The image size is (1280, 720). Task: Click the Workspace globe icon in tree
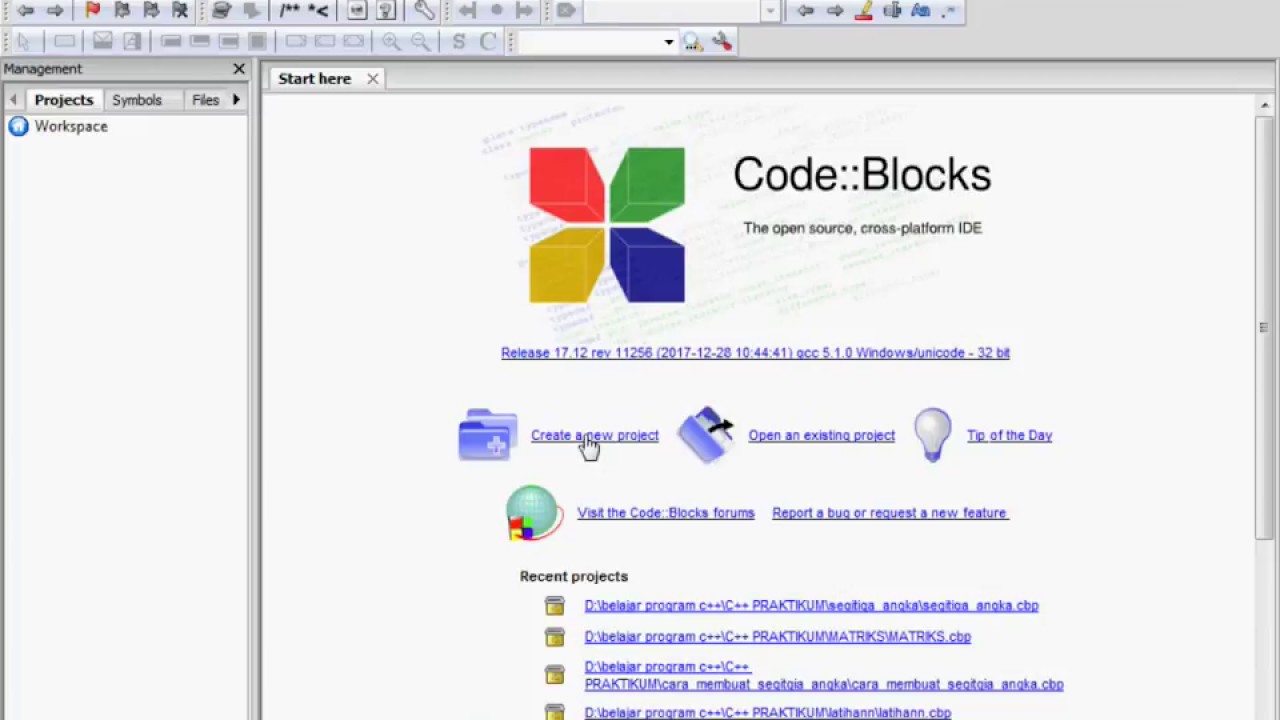18,126
